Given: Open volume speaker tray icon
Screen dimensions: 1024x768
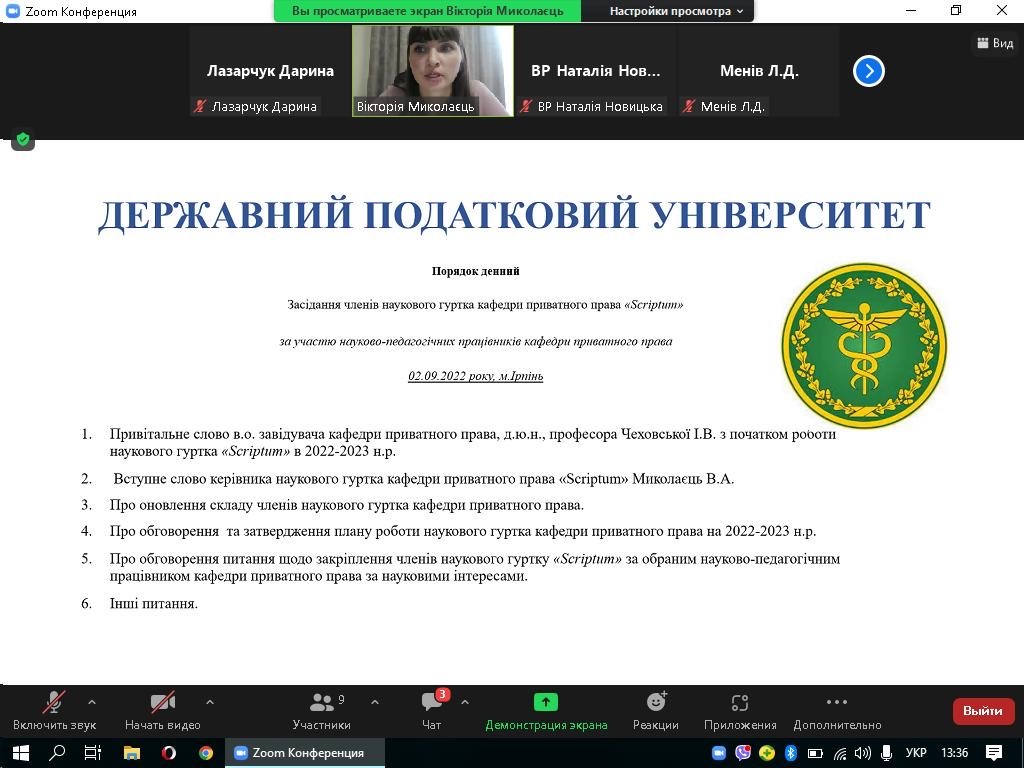Looking at the screenshot, I should (863, 753).
